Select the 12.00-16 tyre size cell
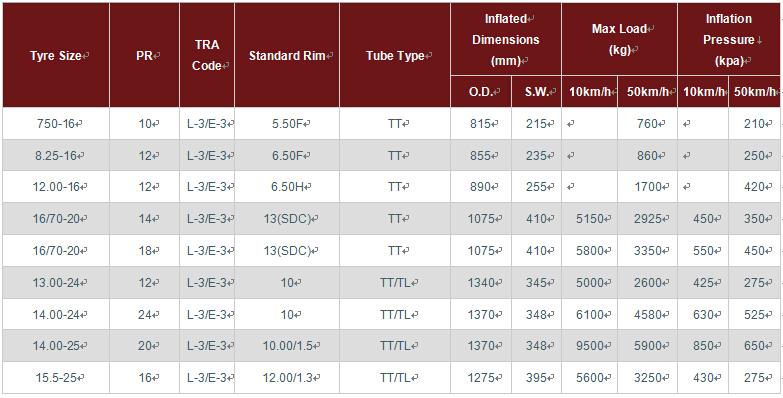 [x=56, y=187]
